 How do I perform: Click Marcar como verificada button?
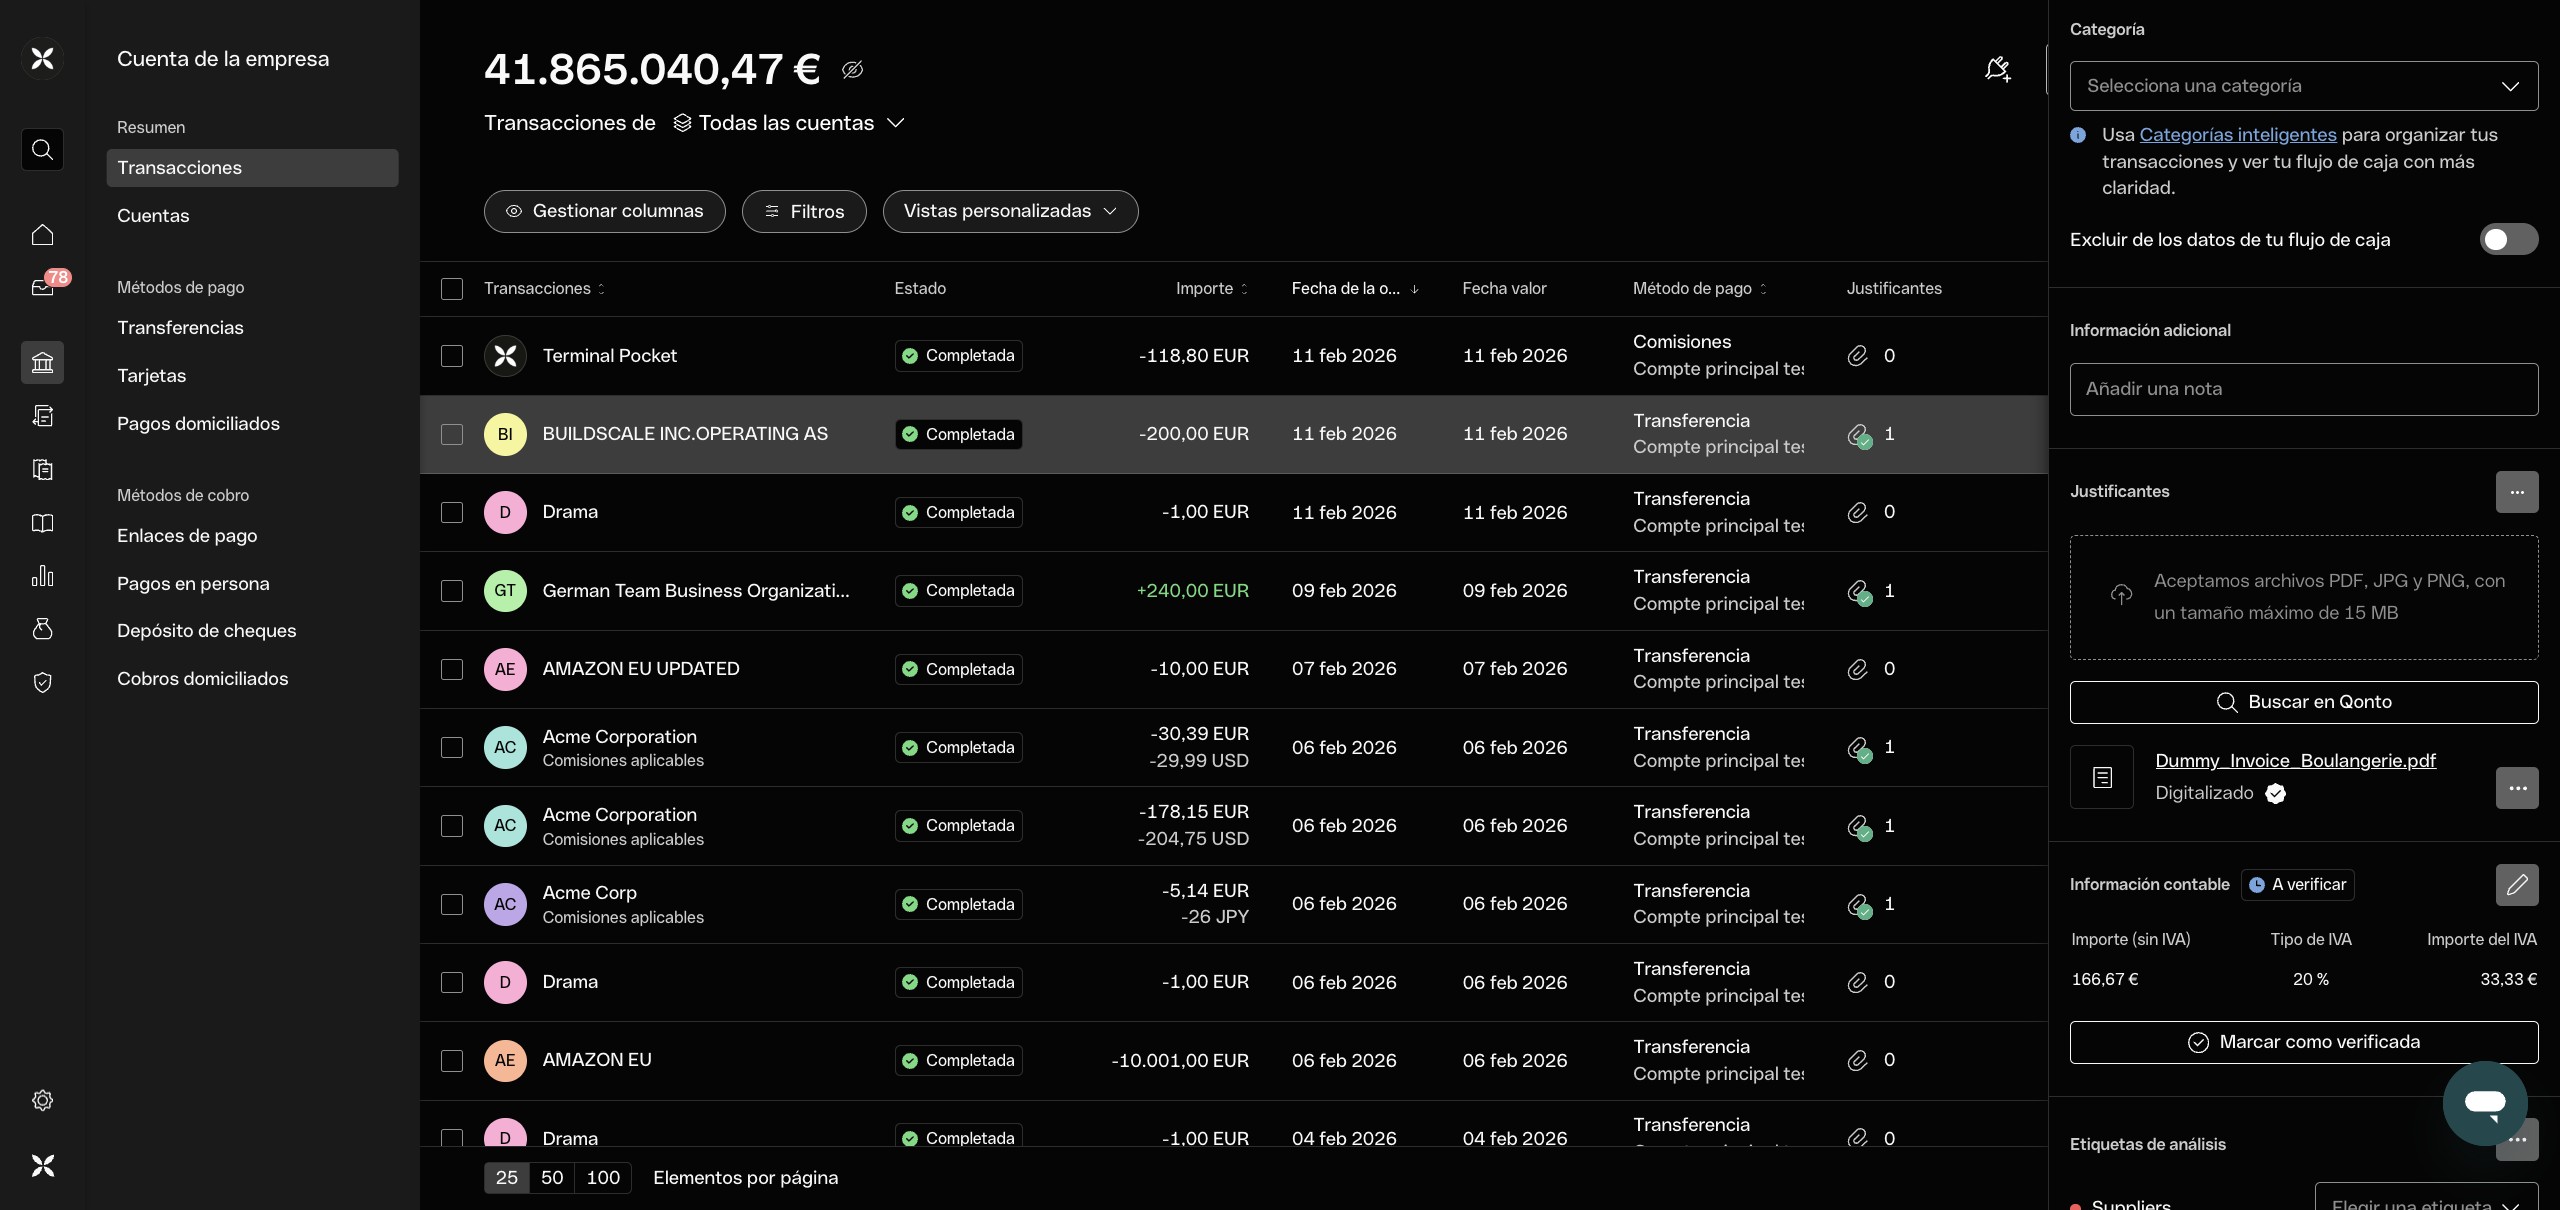(2303, 1042)
